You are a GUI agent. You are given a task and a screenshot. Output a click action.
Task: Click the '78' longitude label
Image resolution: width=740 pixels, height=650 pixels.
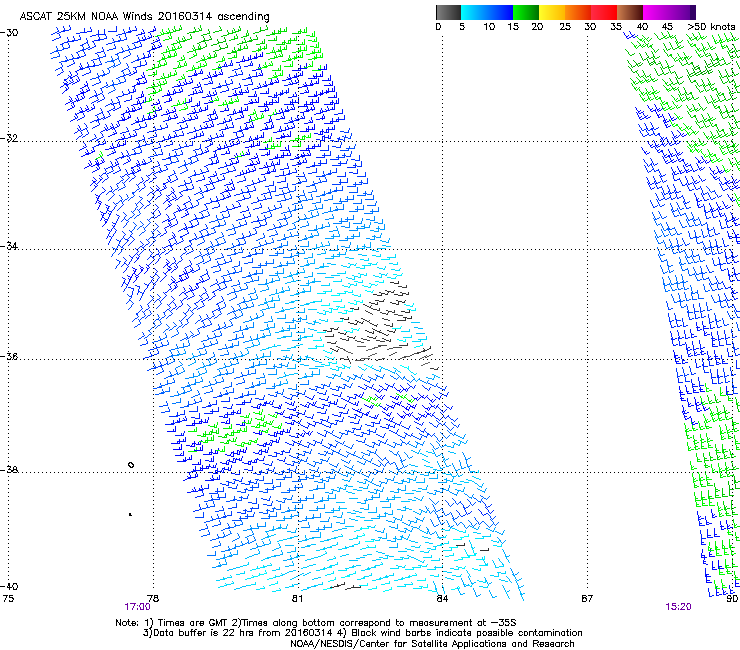pos(153,599)
